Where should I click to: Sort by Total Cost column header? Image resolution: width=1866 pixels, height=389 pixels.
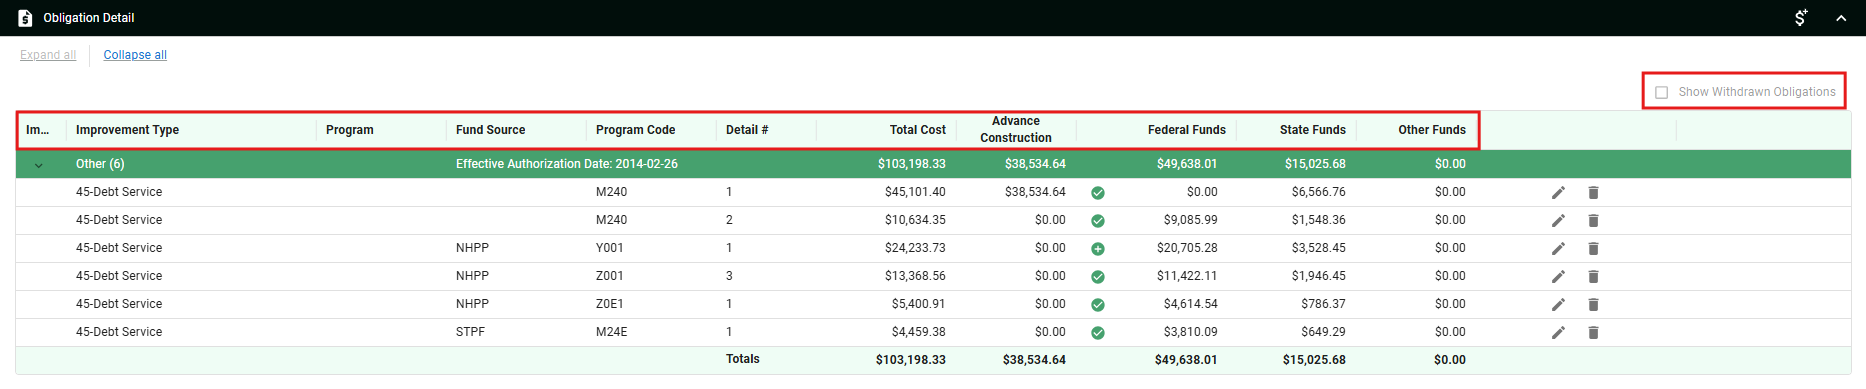917,130
